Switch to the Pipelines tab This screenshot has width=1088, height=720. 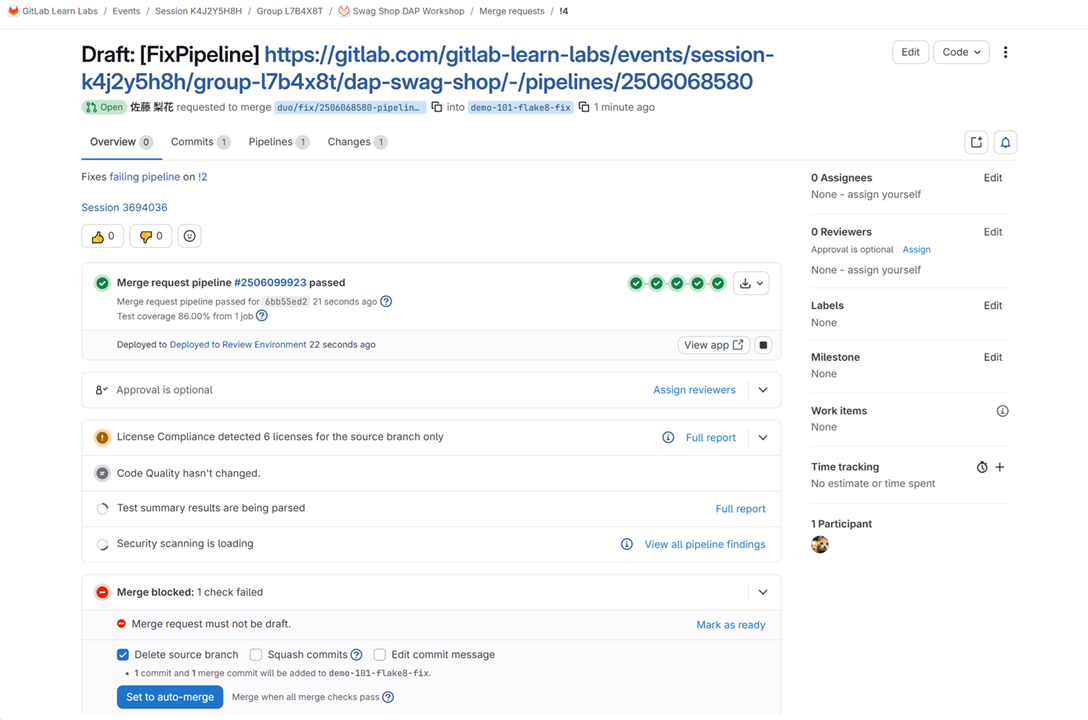point(278,142)
